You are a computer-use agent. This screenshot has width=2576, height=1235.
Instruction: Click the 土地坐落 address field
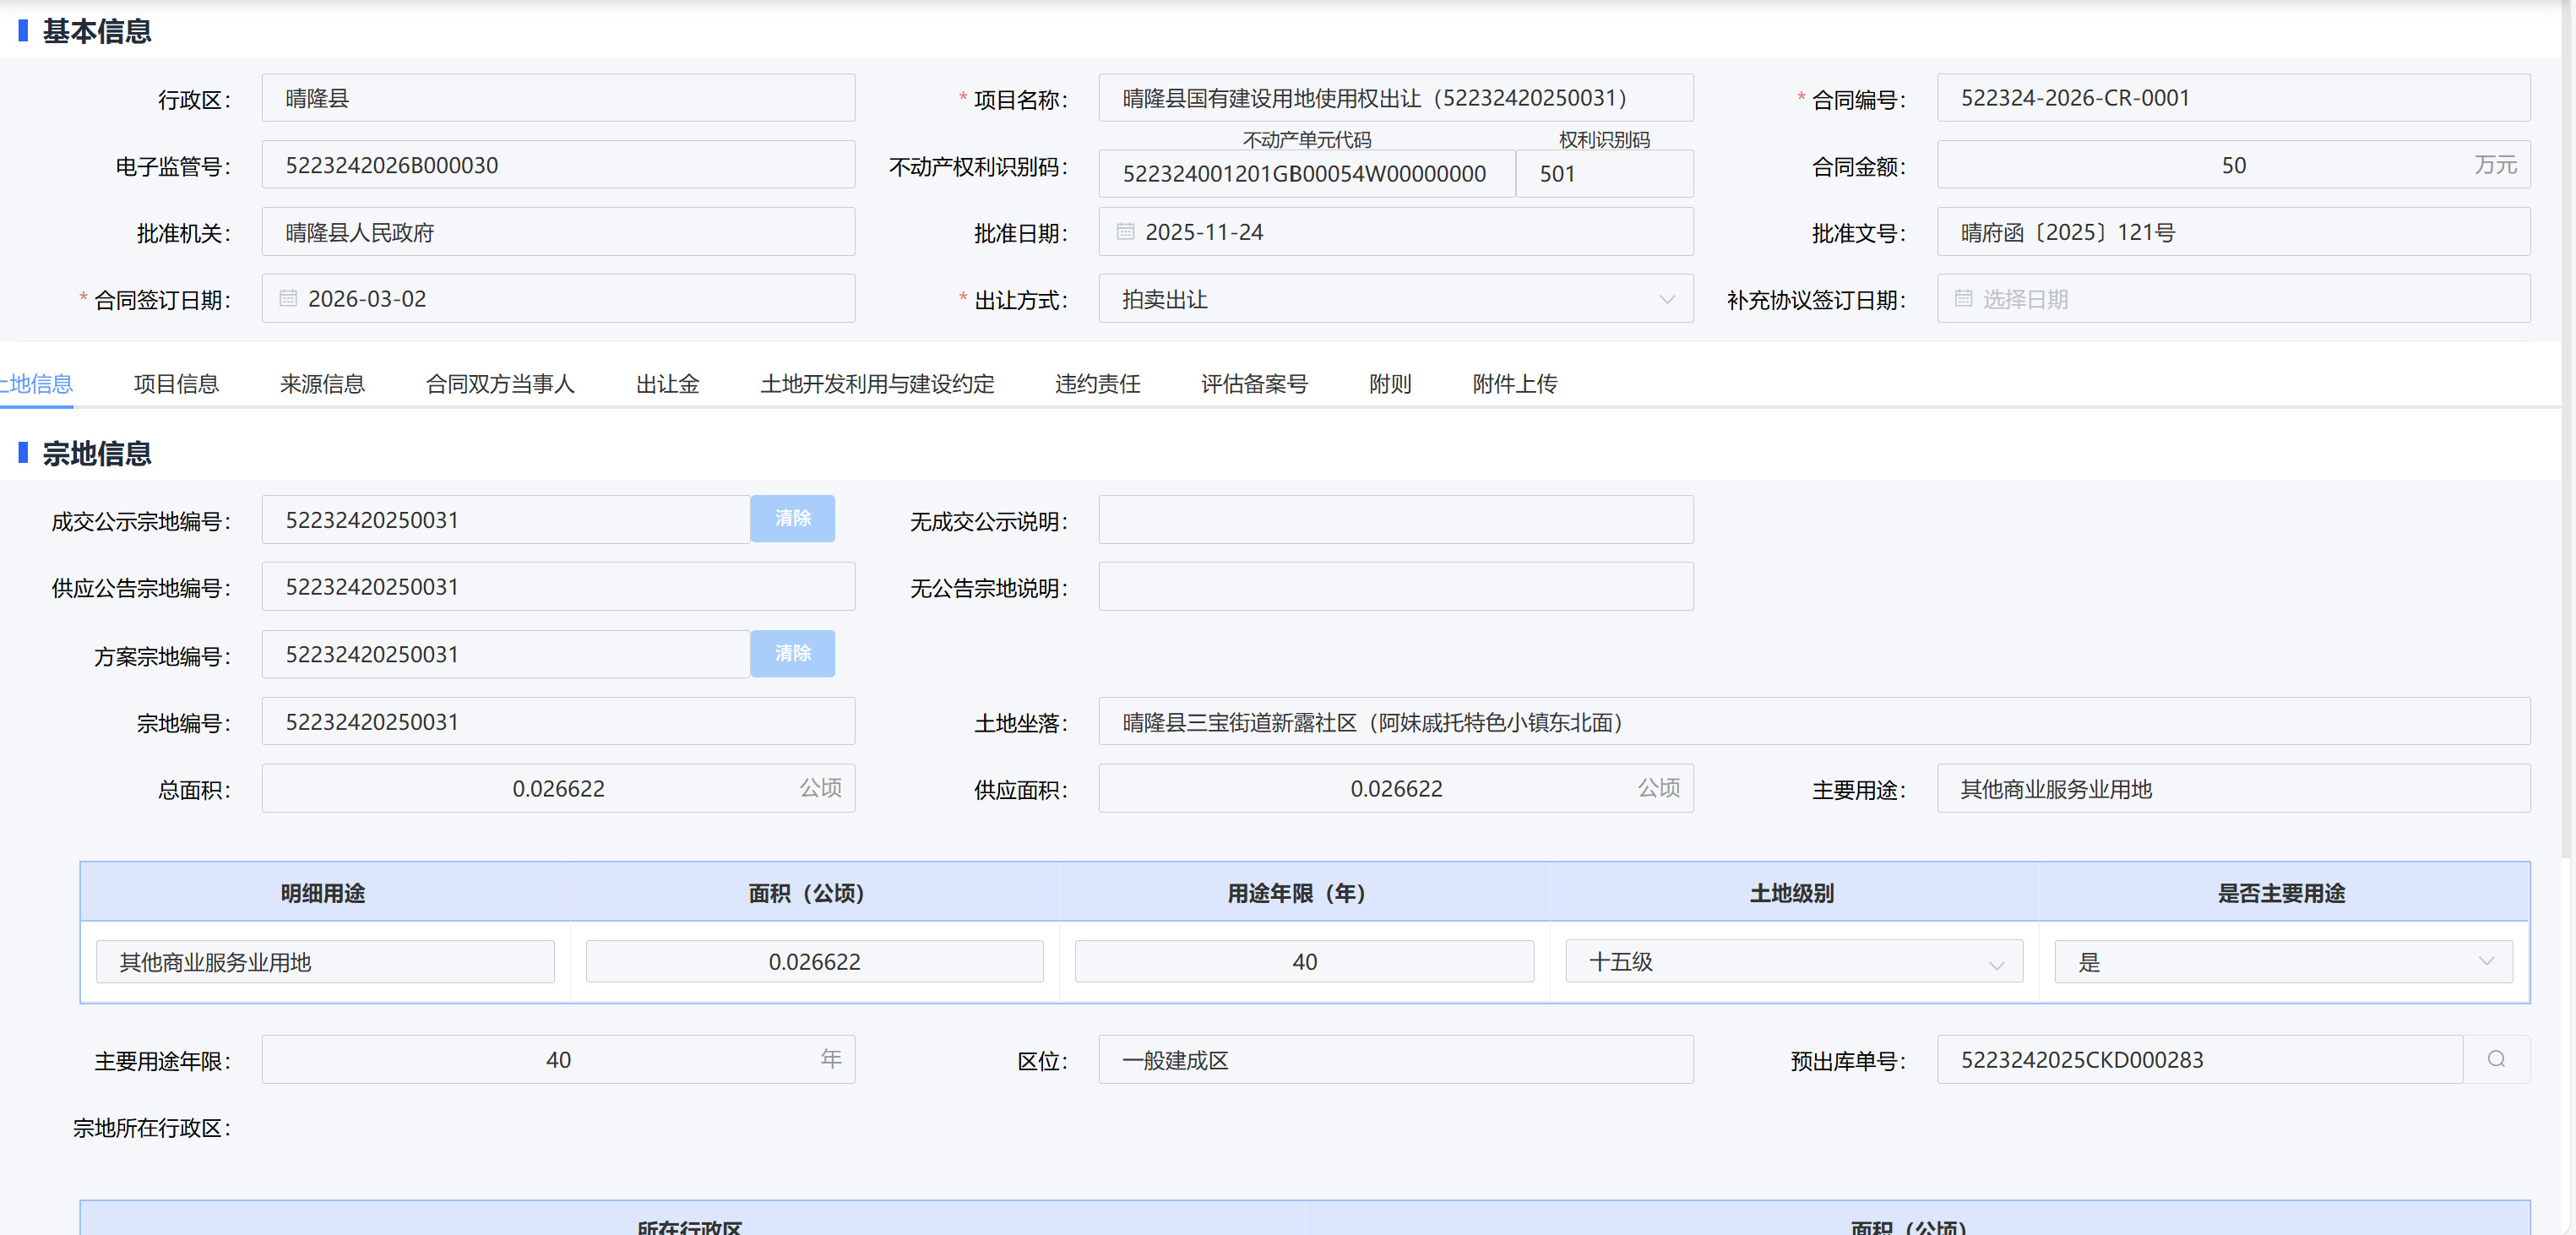click(x=1813, y=722)
